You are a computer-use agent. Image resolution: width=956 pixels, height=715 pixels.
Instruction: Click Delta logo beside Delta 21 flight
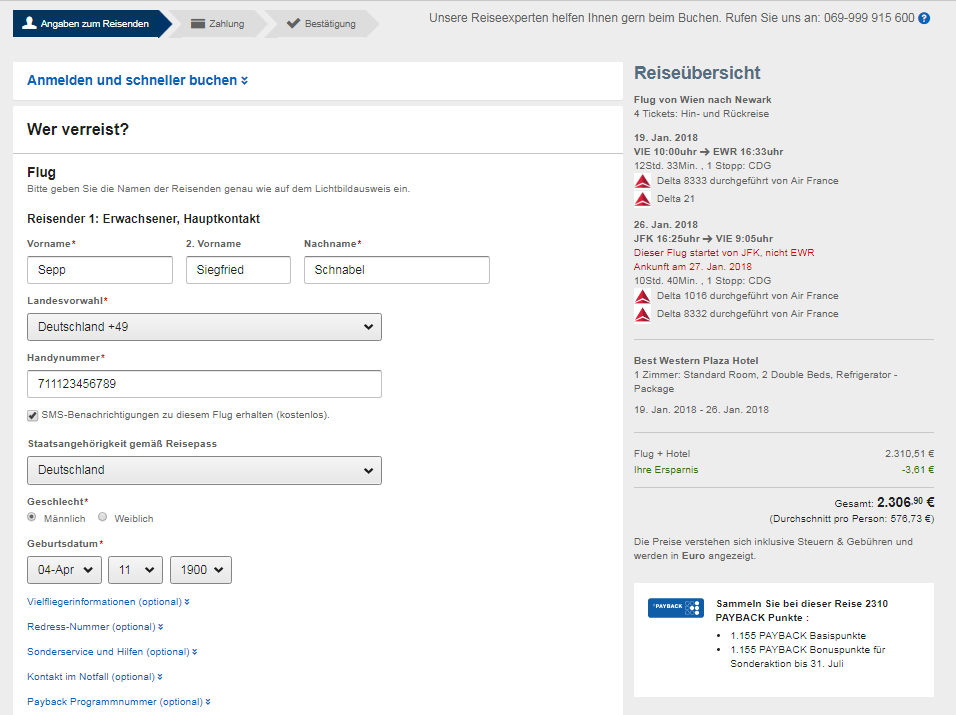click(643, 199)
